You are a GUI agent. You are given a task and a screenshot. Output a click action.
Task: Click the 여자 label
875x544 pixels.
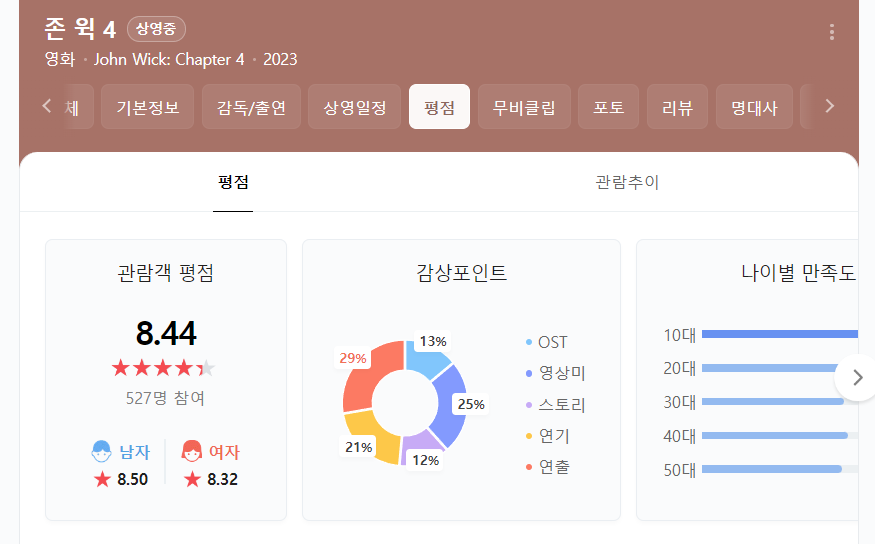224,451
